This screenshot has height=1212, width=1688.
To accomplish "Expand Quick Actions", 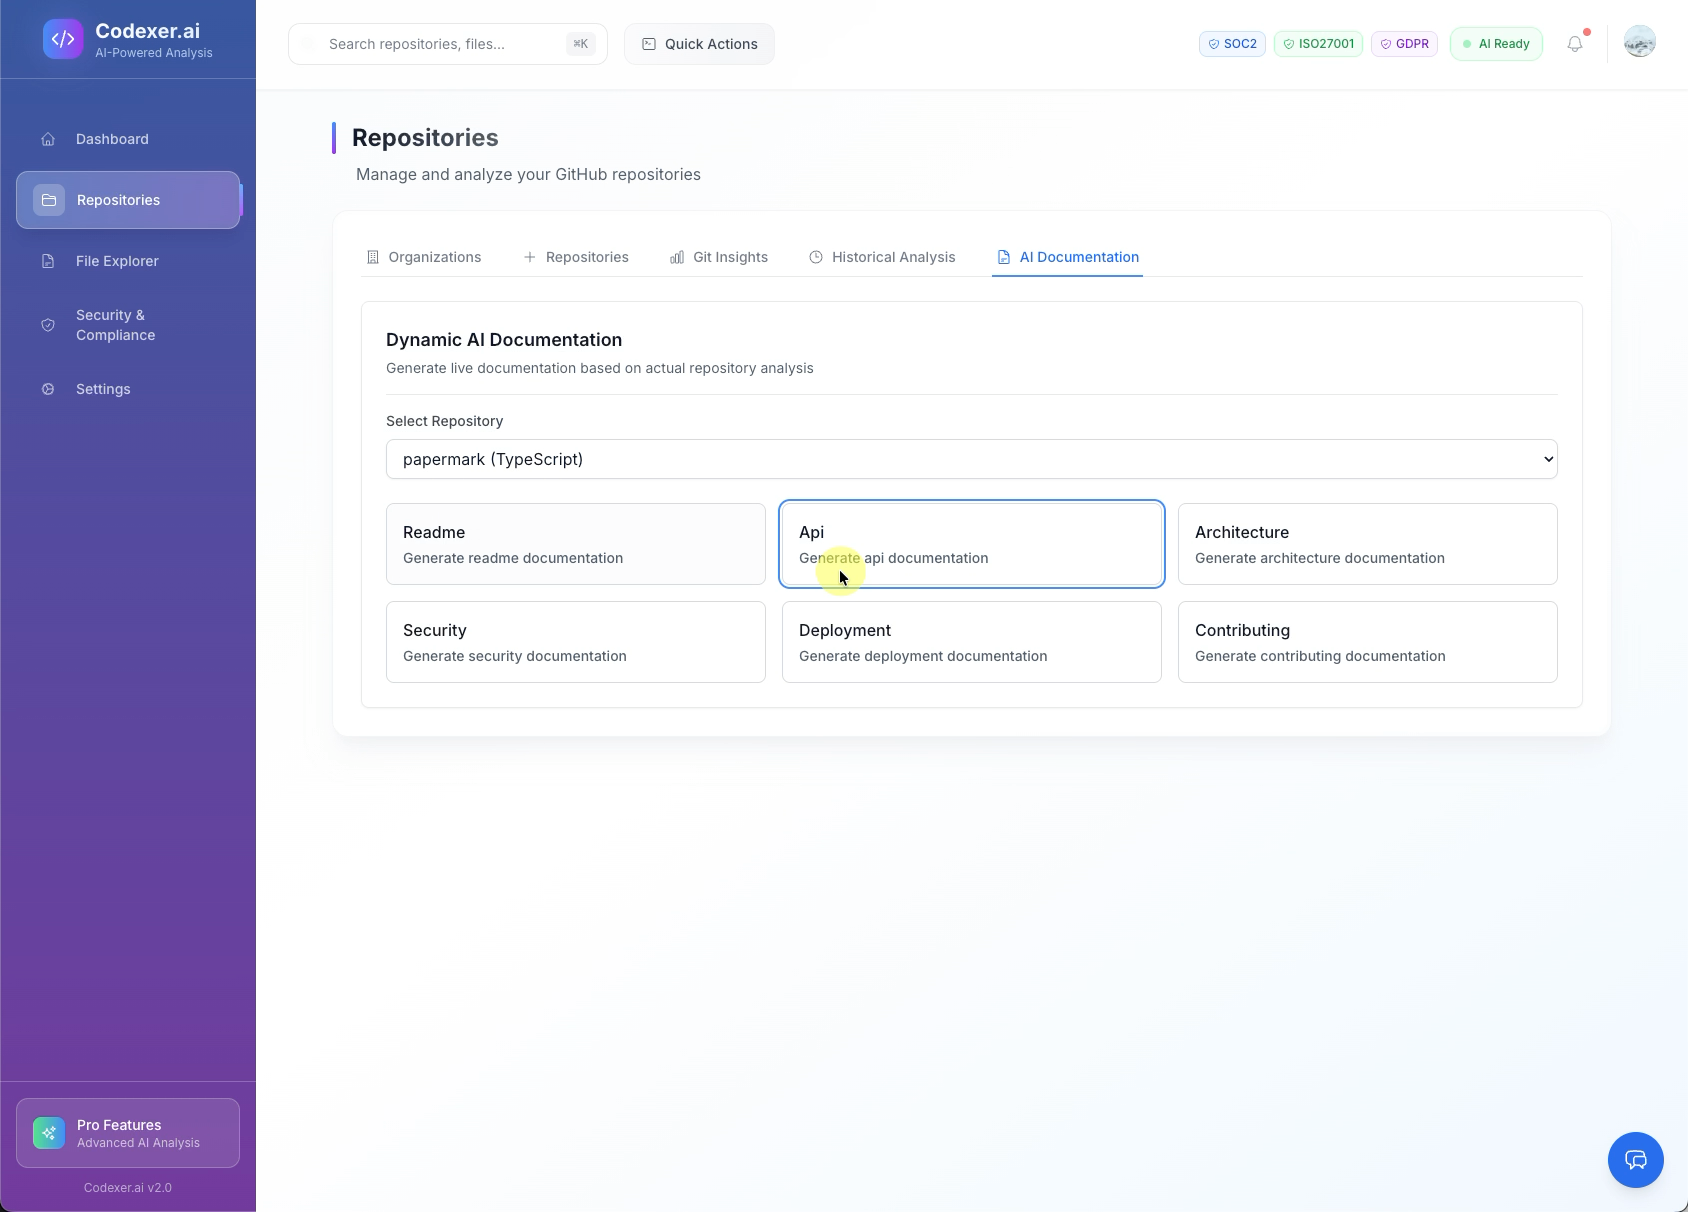I will coord(698,43).
